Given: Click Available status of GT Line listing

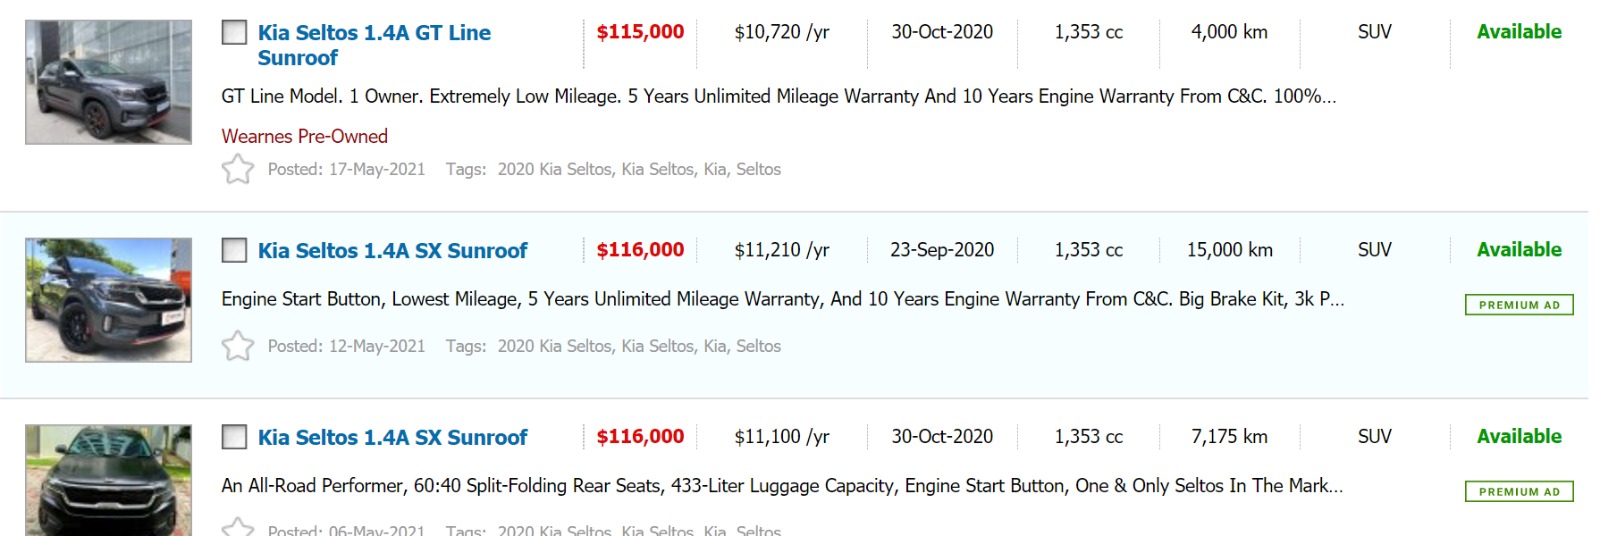Looking at the screenshot, I should pyautogui.click(x=1518, y=32).
